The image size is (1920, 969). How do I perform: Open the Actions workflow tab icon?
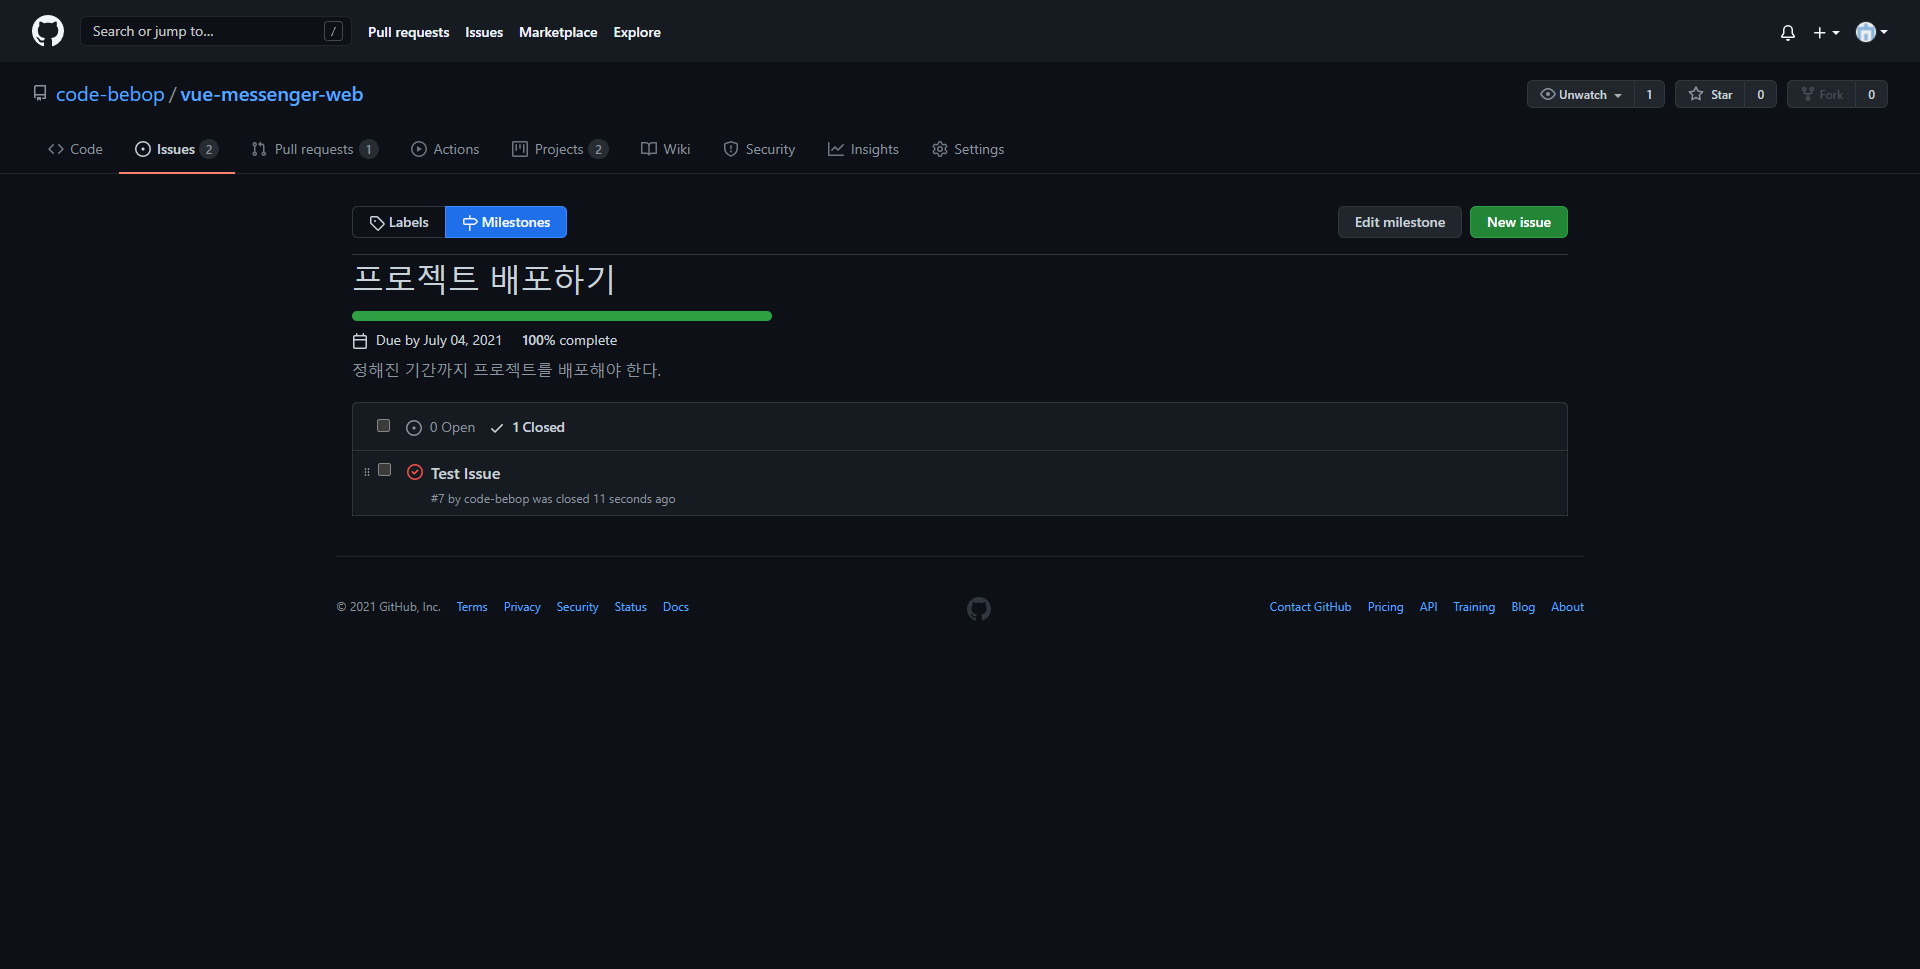419,148
